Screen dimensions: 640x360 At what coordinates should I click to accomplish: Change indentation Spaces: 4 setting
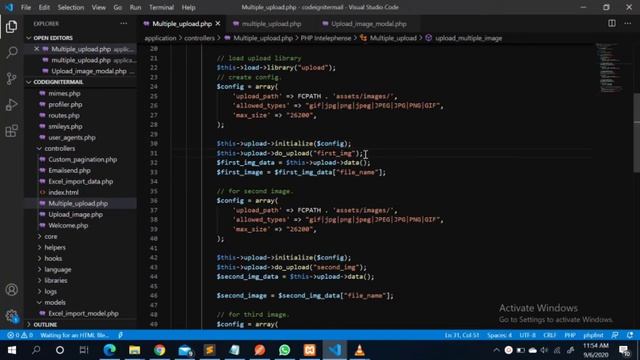pos(499,335)
